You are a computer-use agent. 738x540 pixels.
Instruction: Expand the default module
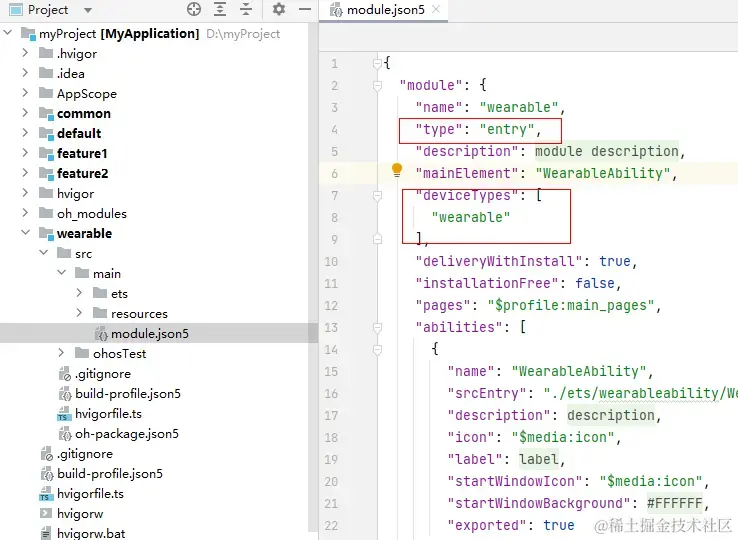click(x=25, y=133)
